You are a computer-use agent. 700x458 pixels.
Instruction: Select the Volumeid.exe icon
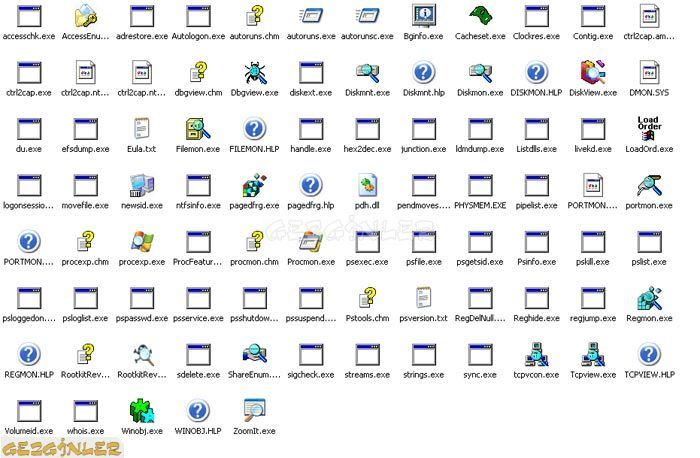pyautogui.click(x=29, y=411)
